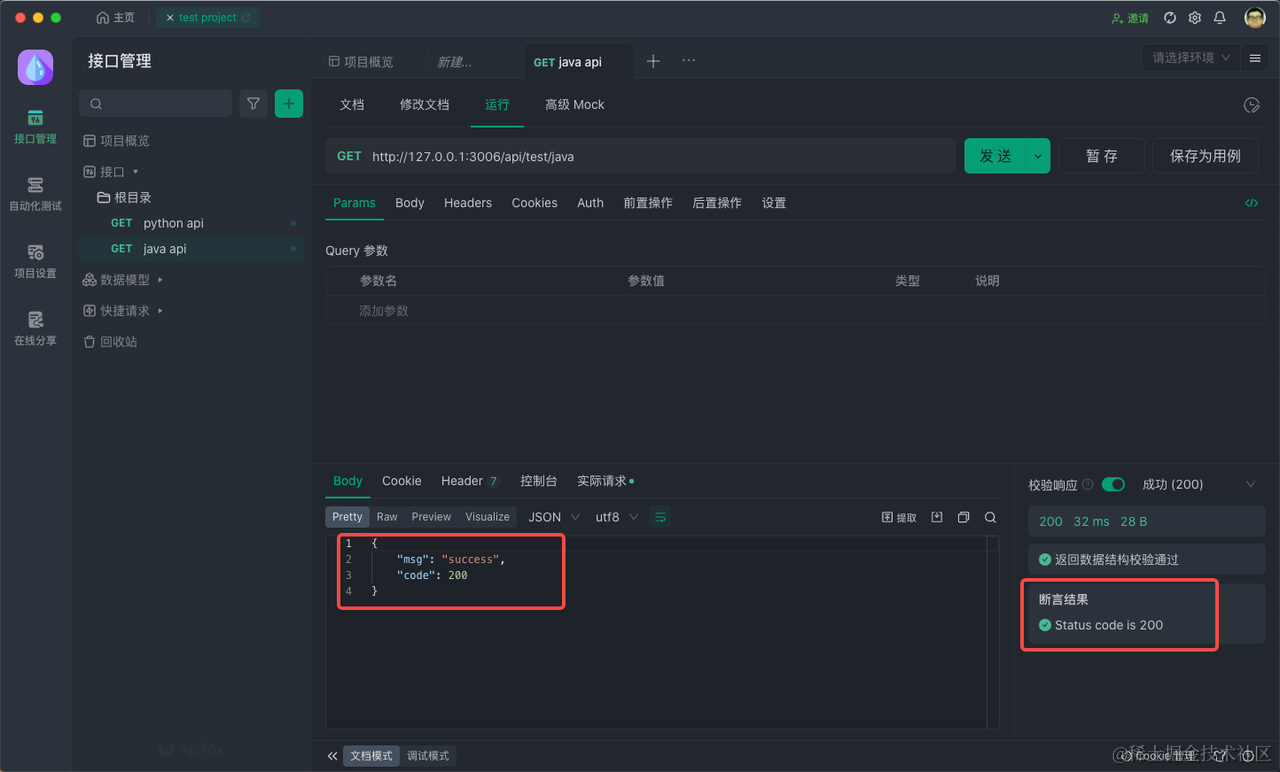Open the response Cookie tab

(402, 481)
